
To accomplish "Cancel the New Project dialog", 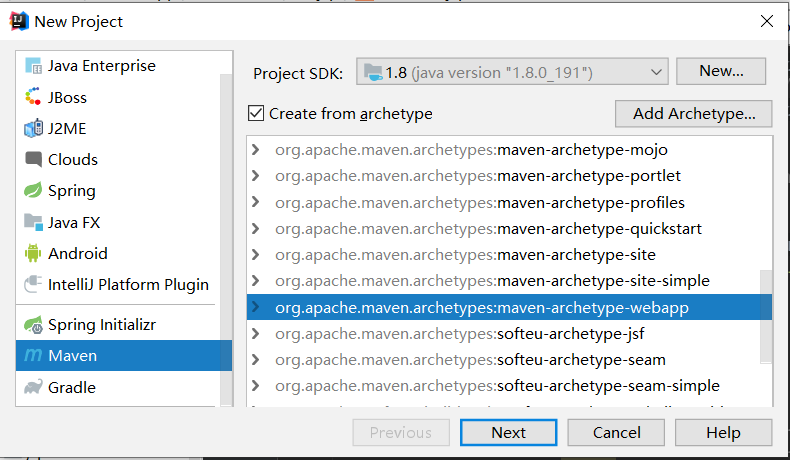I will point(616,432).
